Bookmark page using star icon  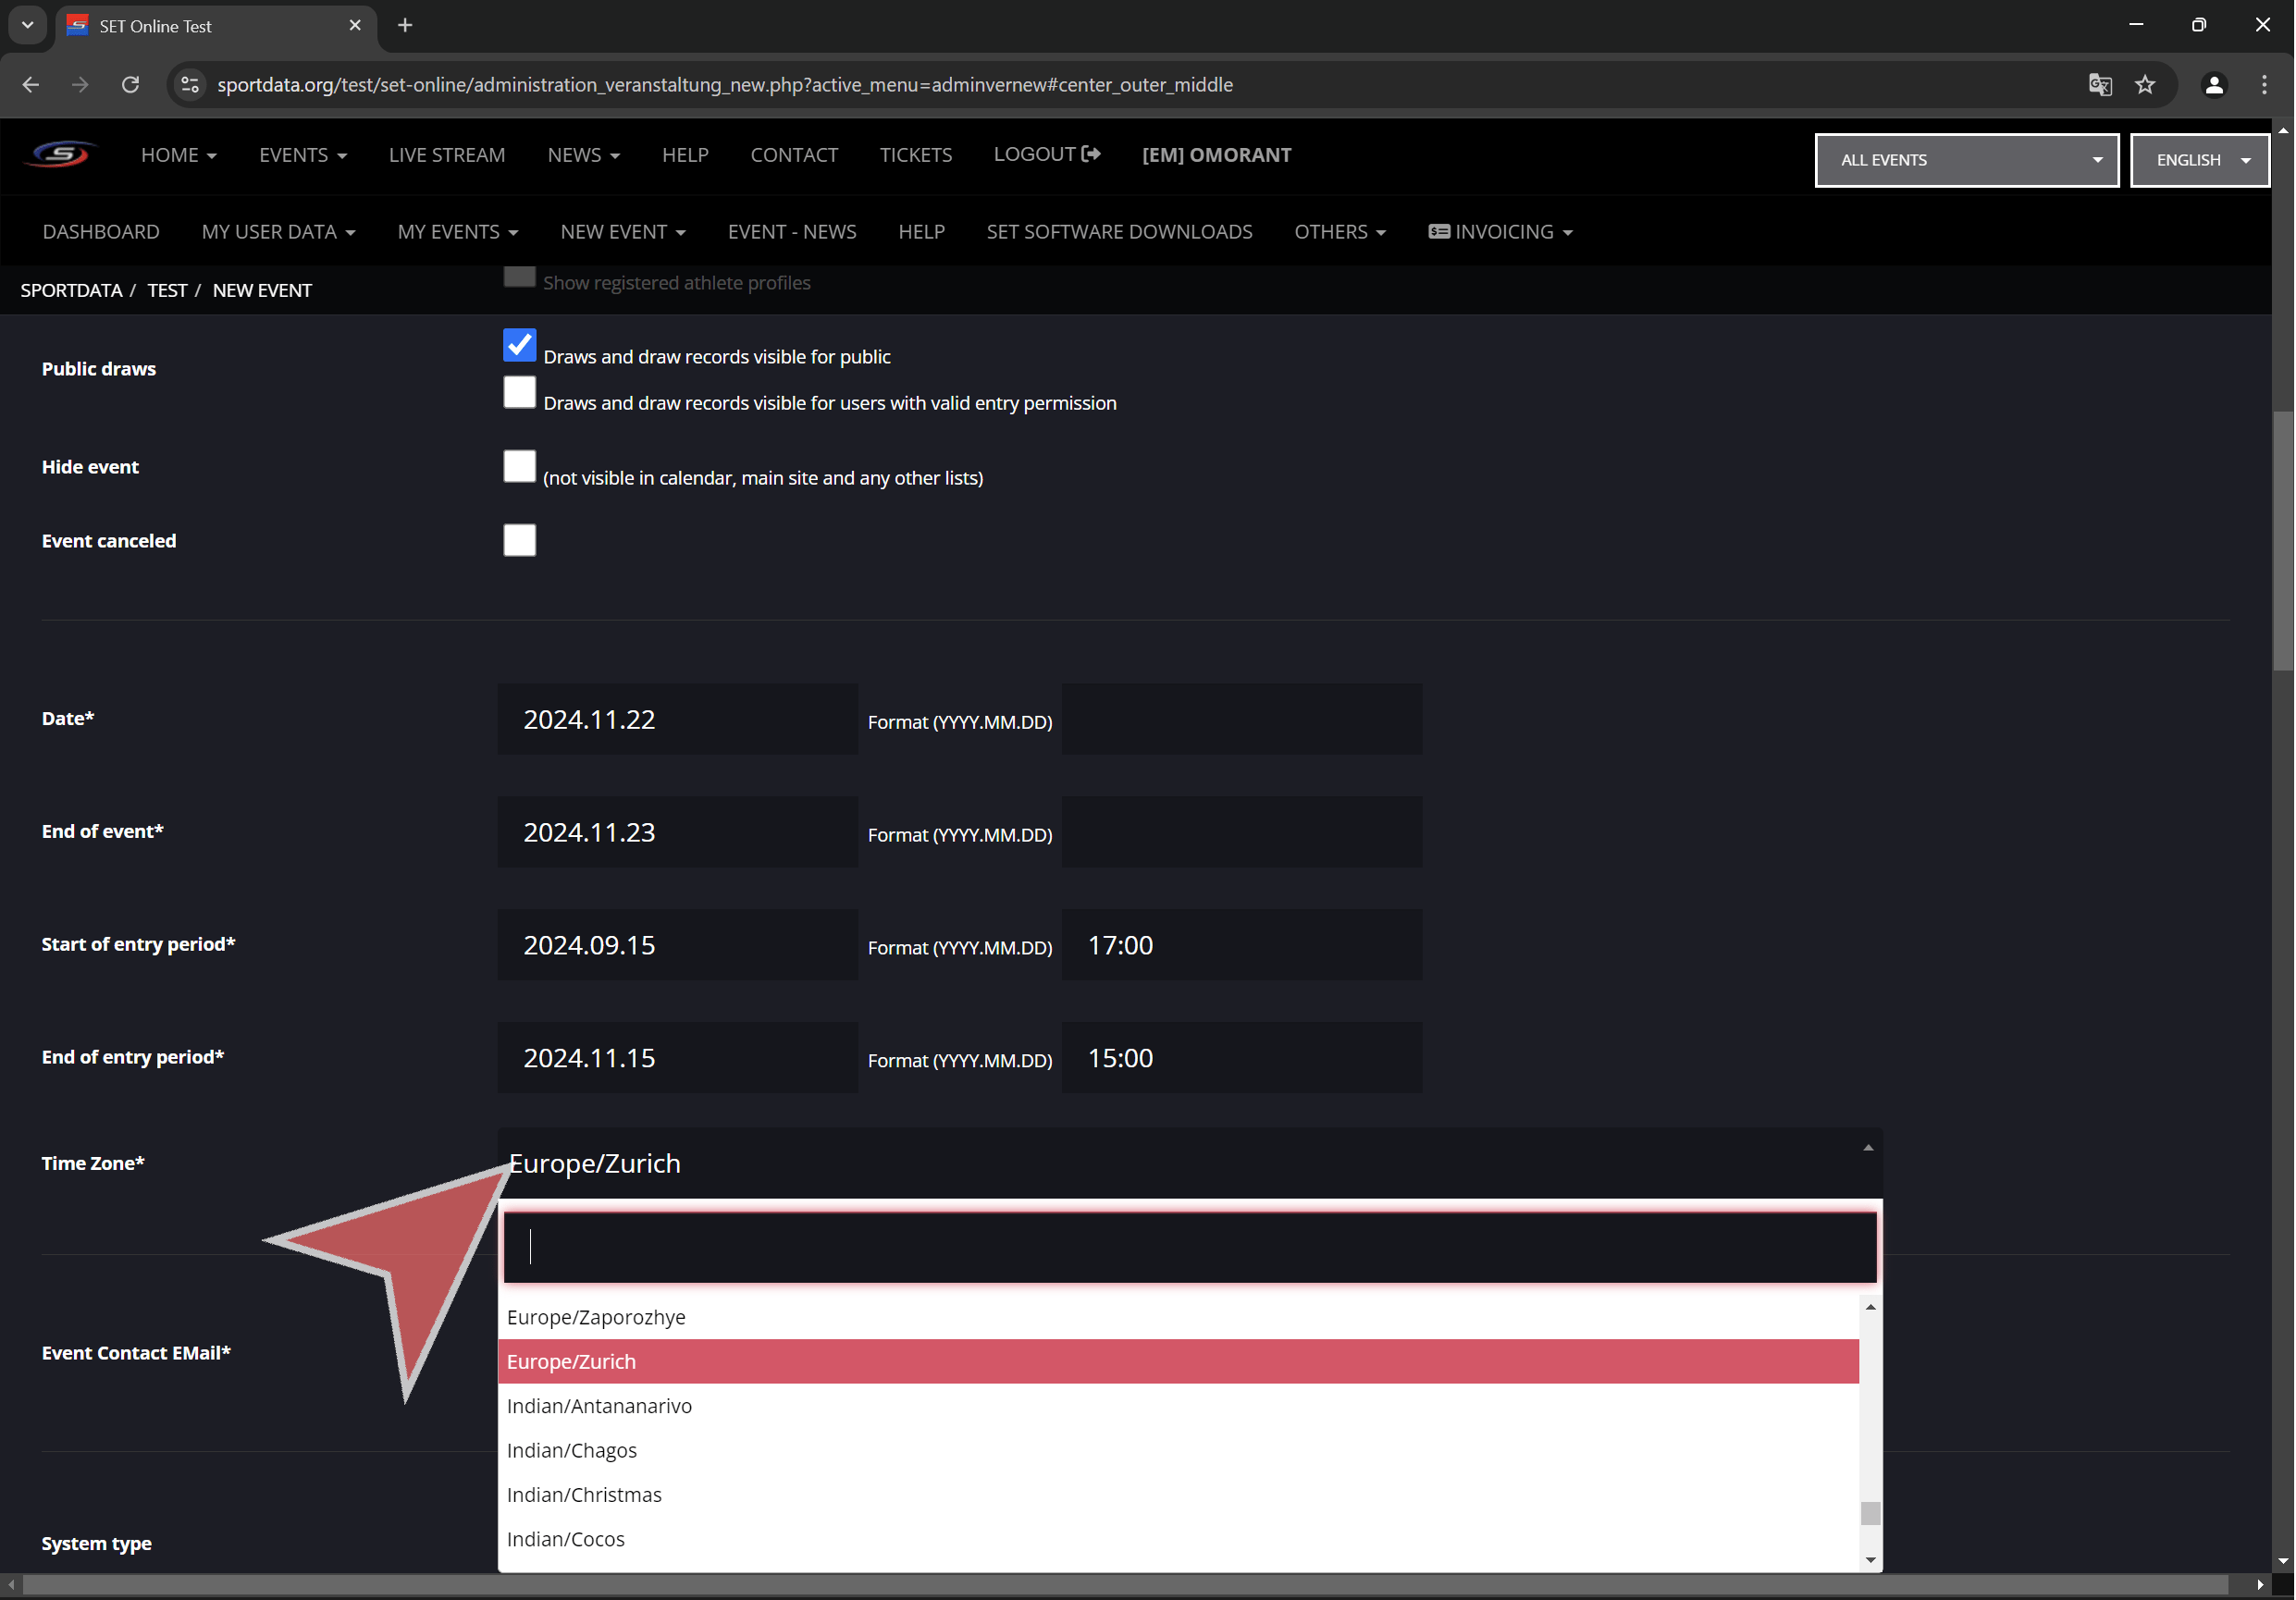pos(2145,85)
